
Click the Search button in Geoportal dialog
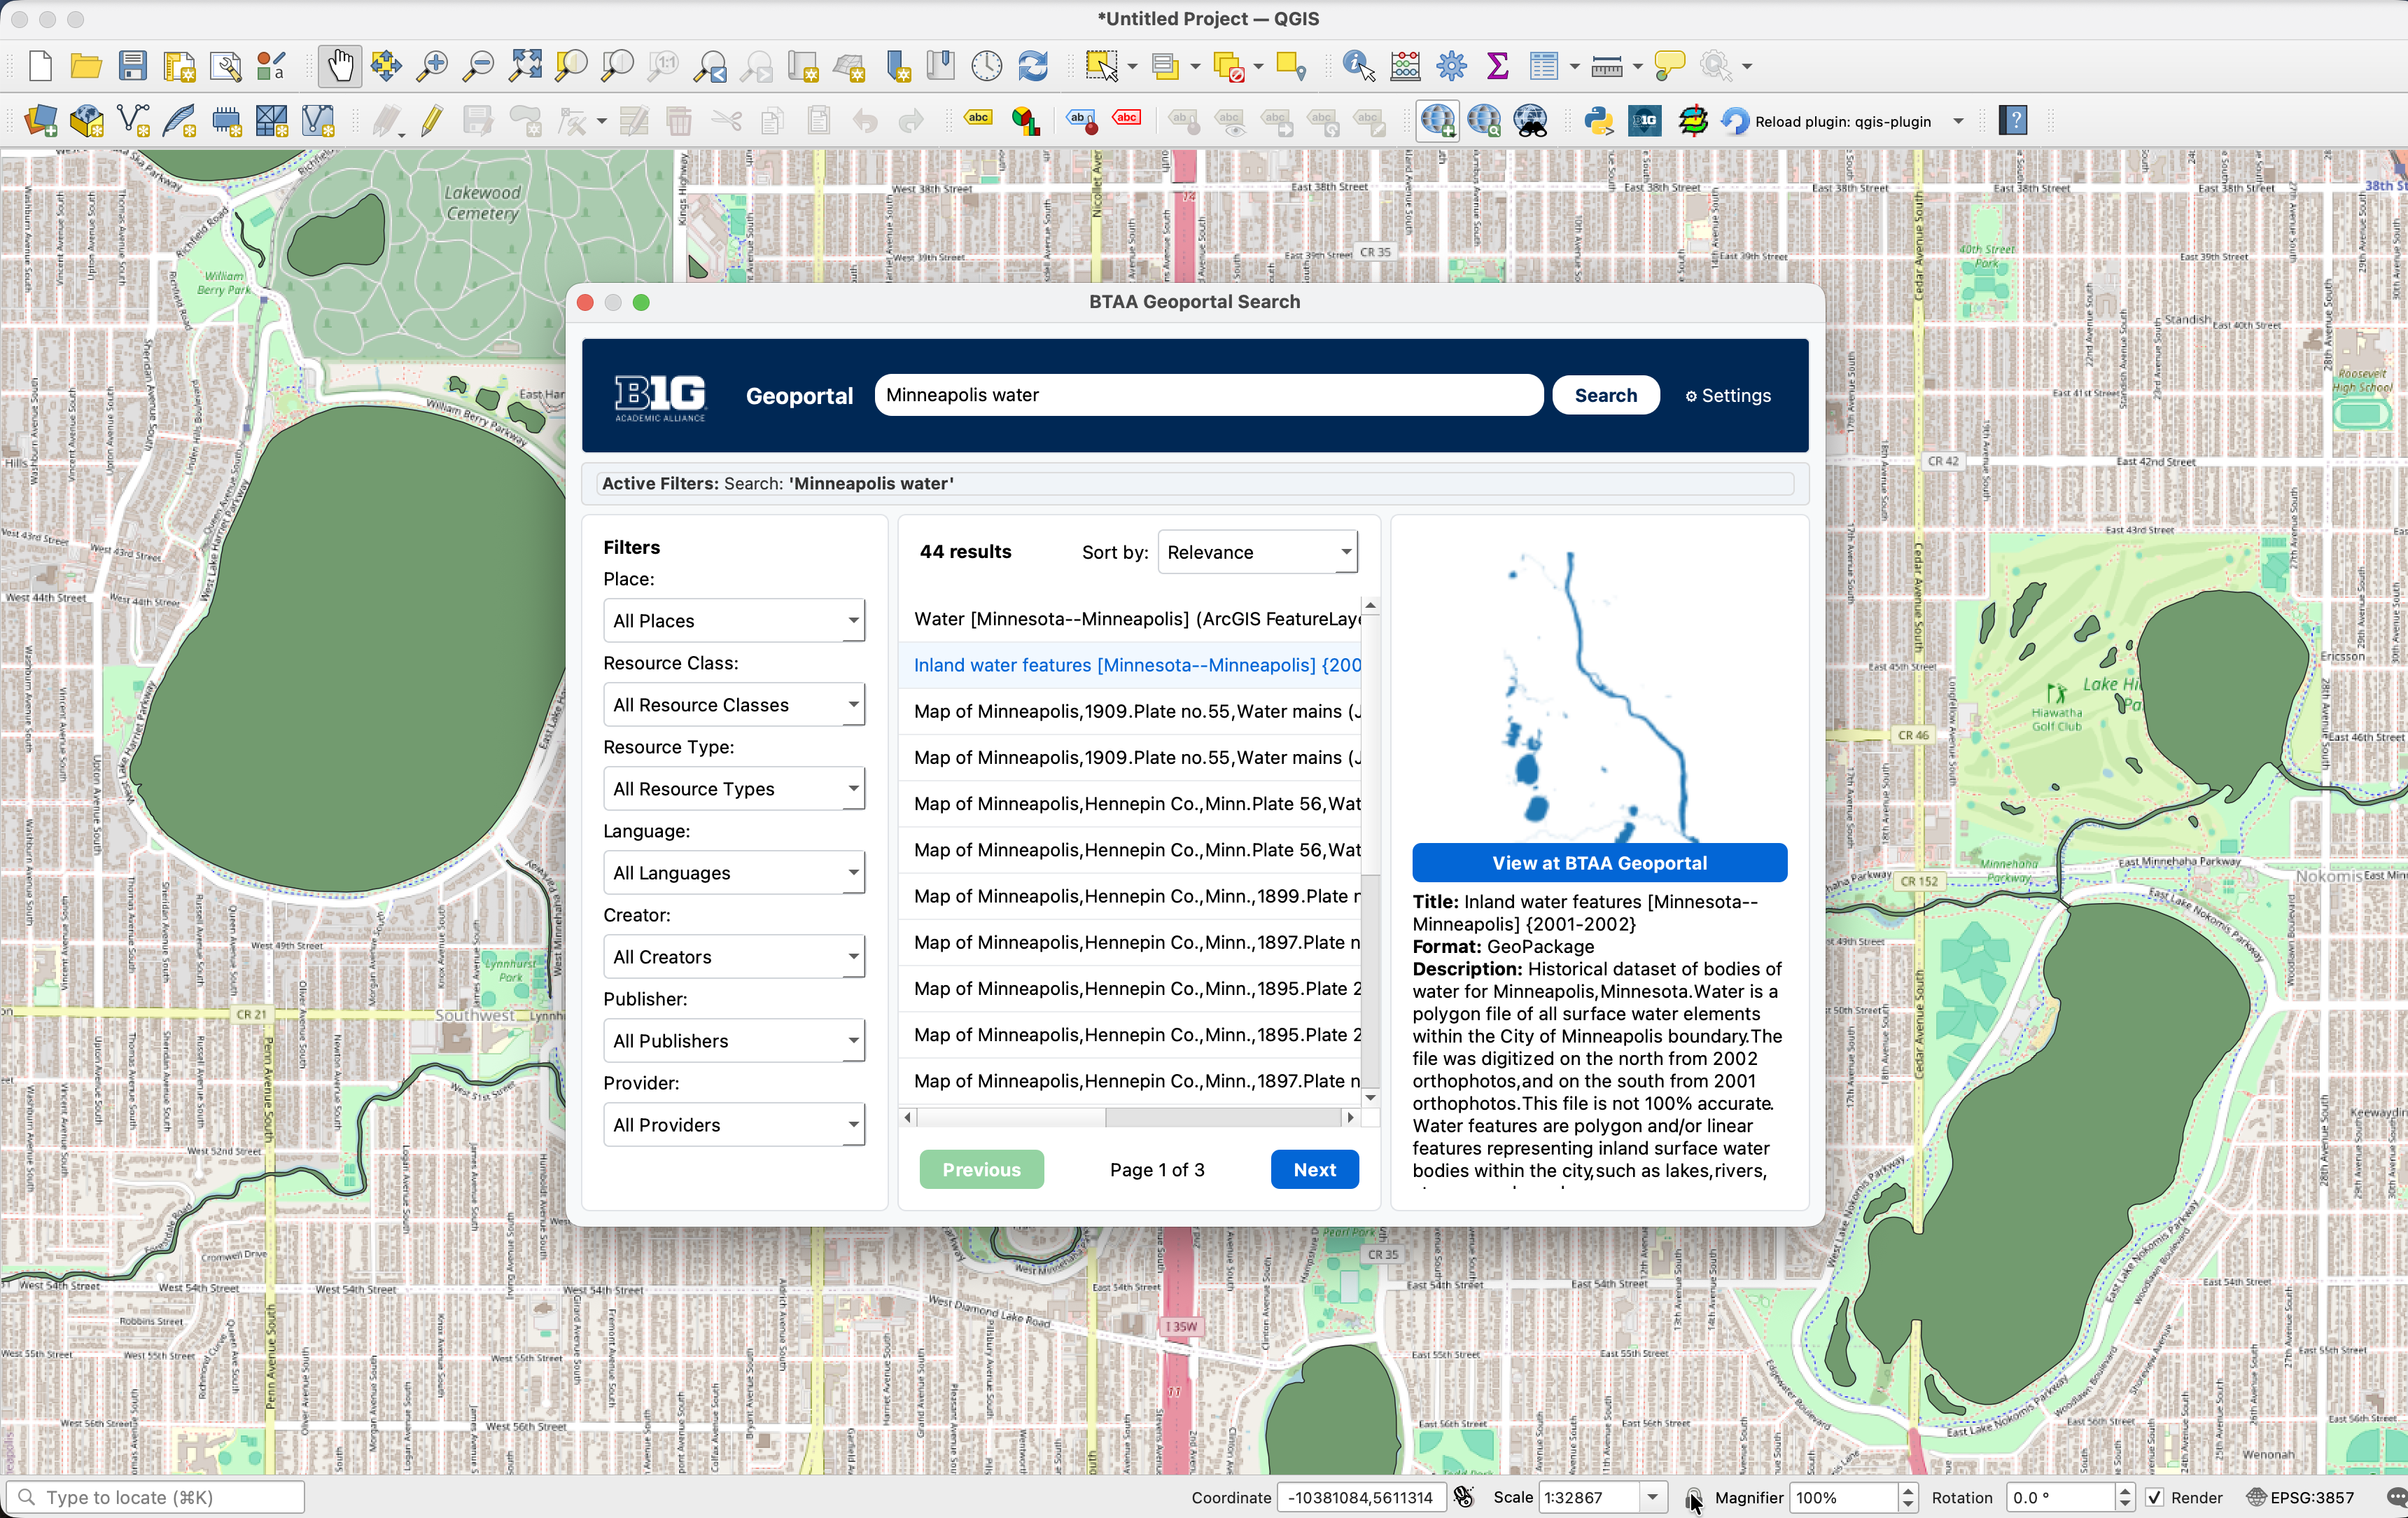pyautogui.click(x=1605, y=394)
